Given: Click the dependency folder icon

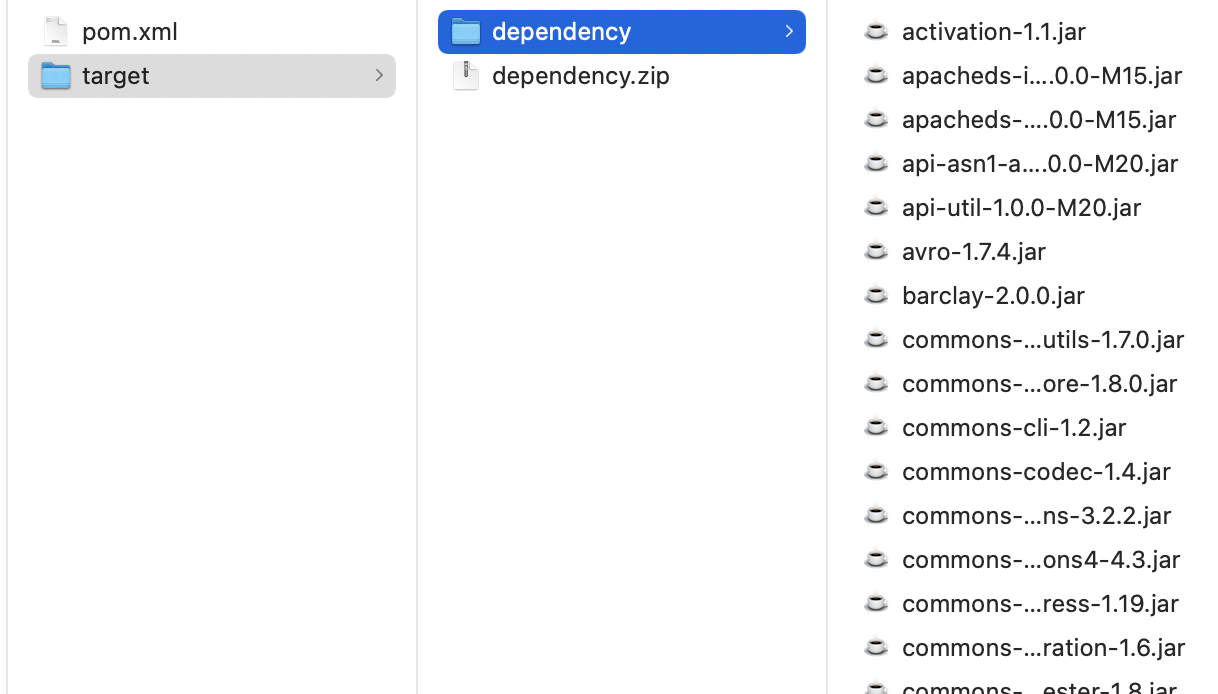Looking at the screenshot, I should pyautogui.click(x=466, y=32).
